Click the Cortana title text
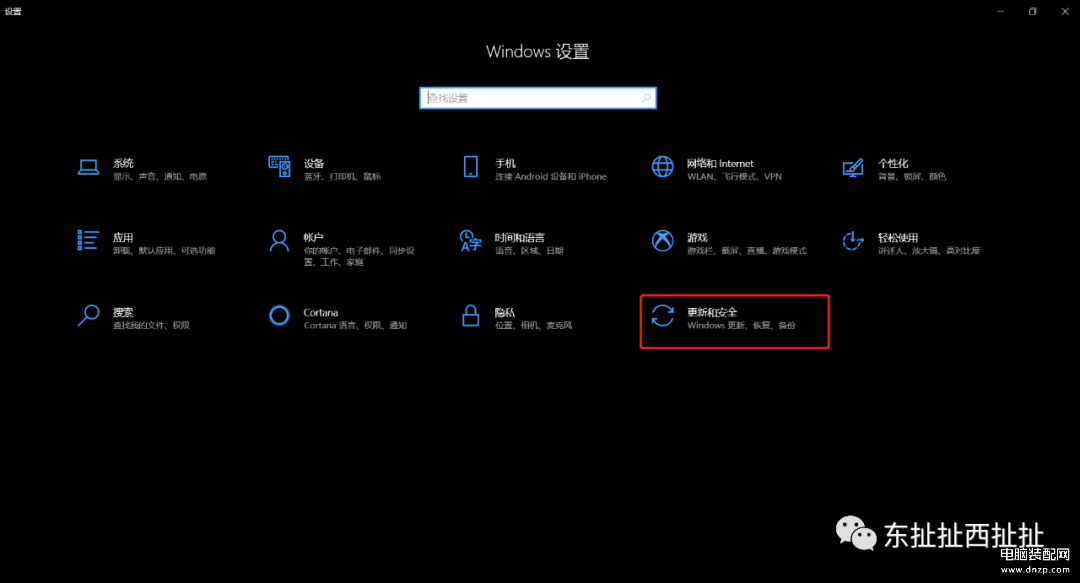Screen dimensions: 1080x583 point(321,312)
